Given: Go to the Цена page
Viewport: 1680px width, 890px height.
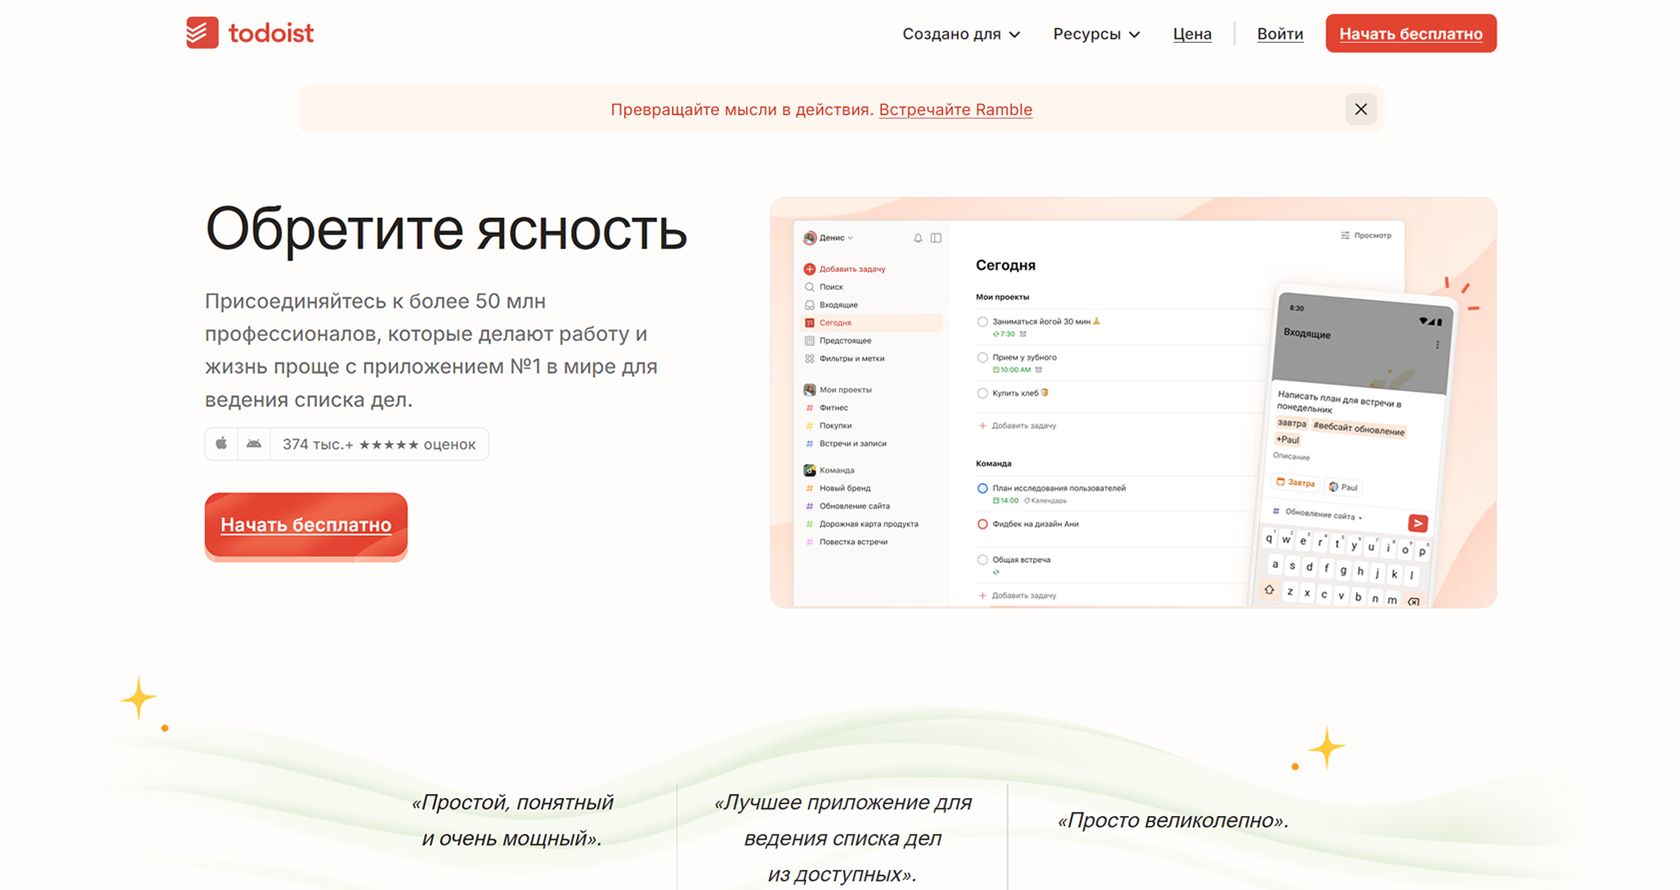Looking at the screenshot, I should point(1192,34).
